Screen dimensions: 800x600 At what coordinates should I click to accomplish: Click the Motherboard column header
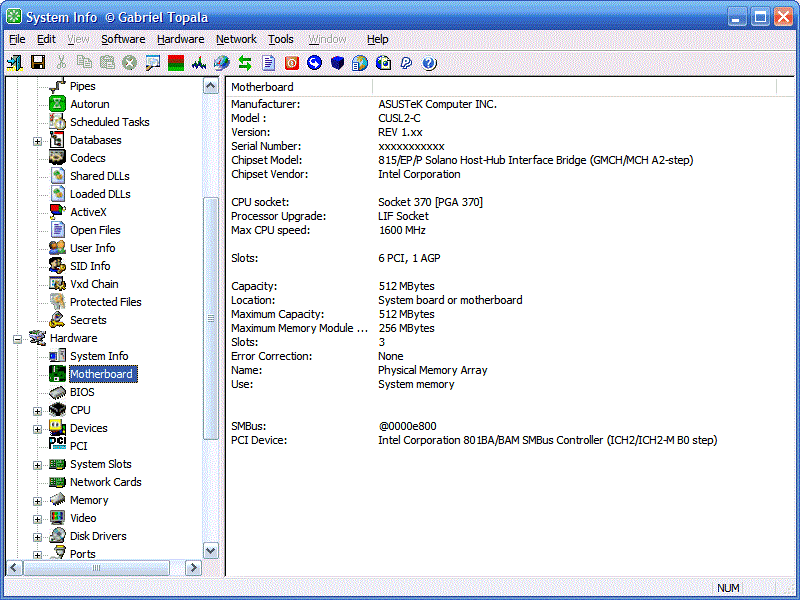click(x=299, y=87)
